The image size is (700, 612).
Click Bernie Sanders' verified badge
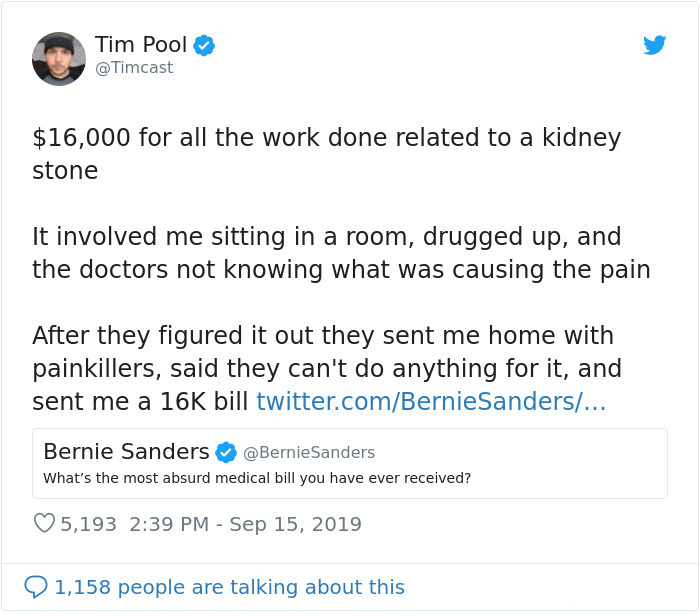(x=226, y=452)
